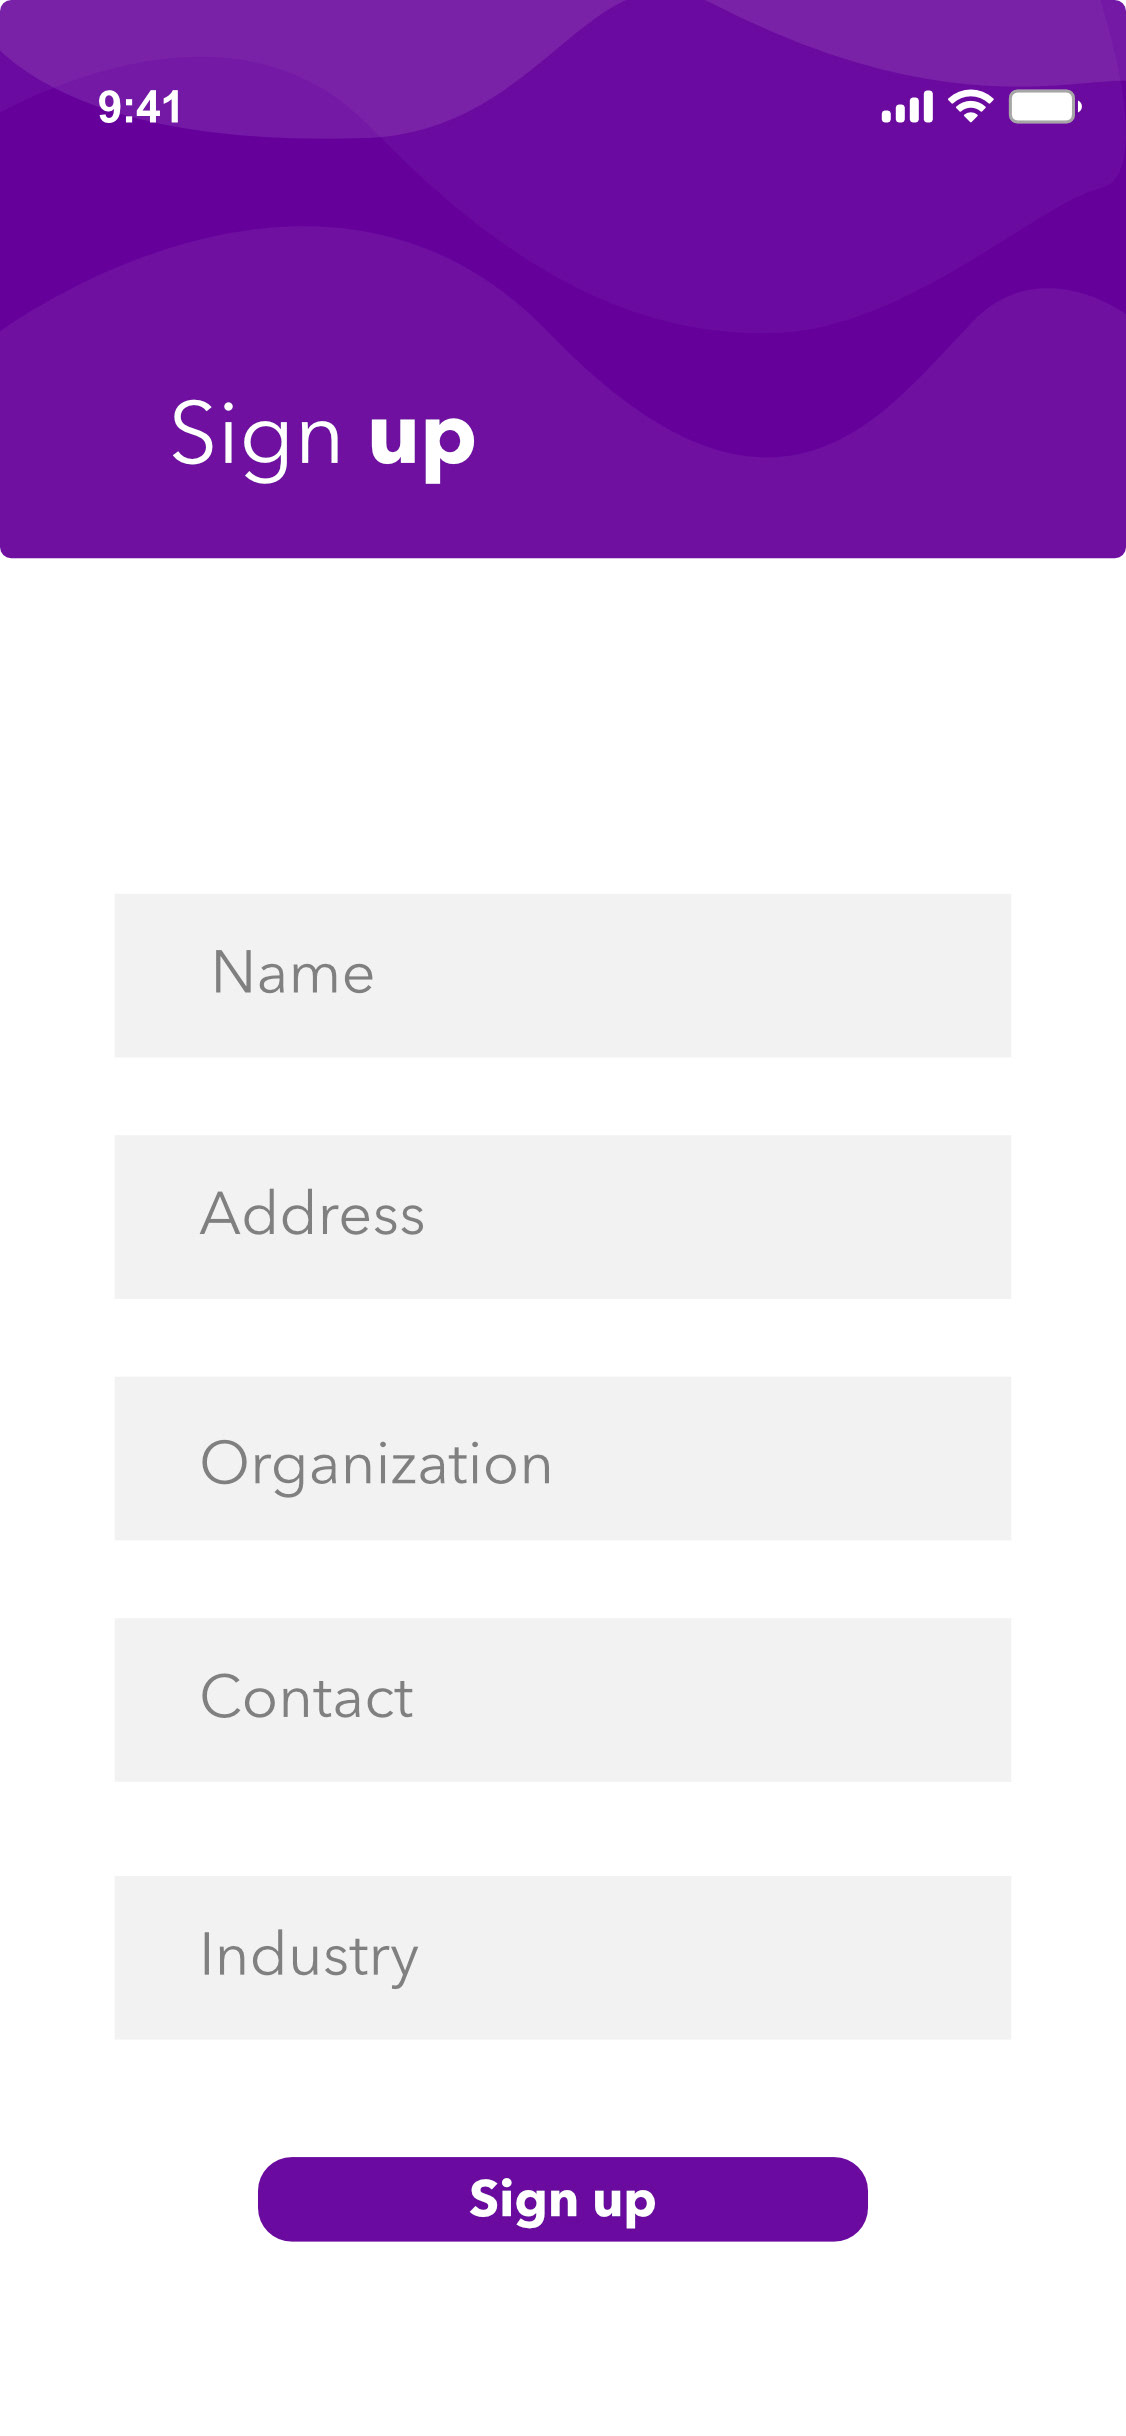Click the white "Sign up" button text
The height and width of the screenshot is (2436, 1126).
(x=563, y=2201)
